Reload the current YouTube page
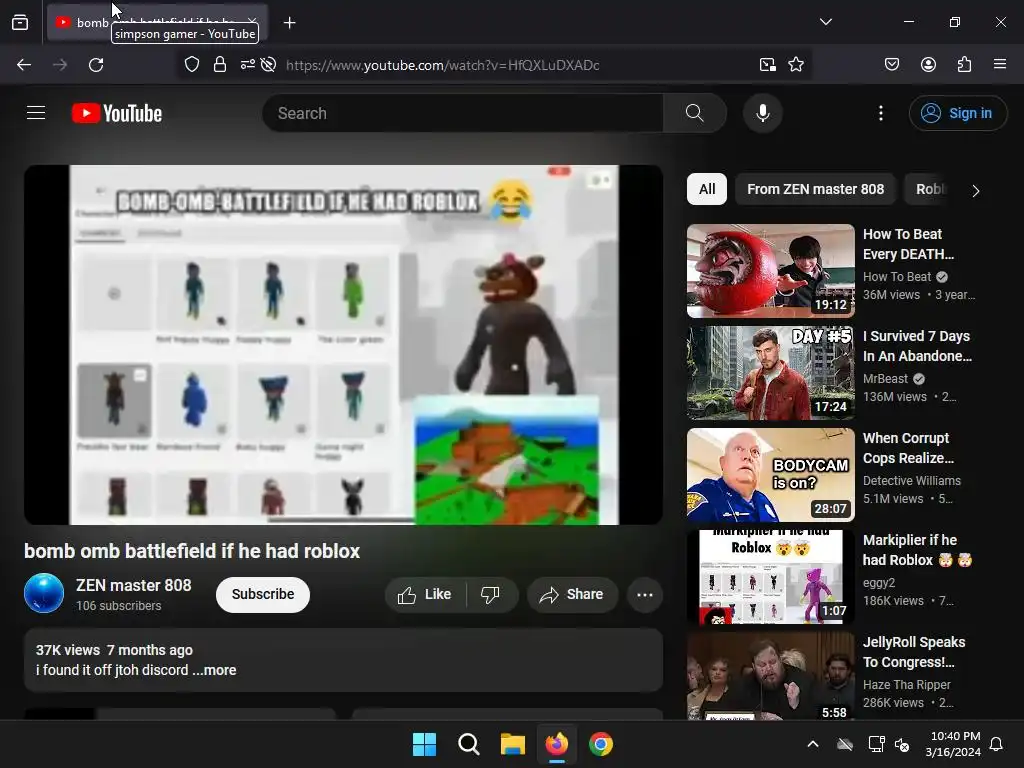This screenshot has width=1024, height=768. 96,65
